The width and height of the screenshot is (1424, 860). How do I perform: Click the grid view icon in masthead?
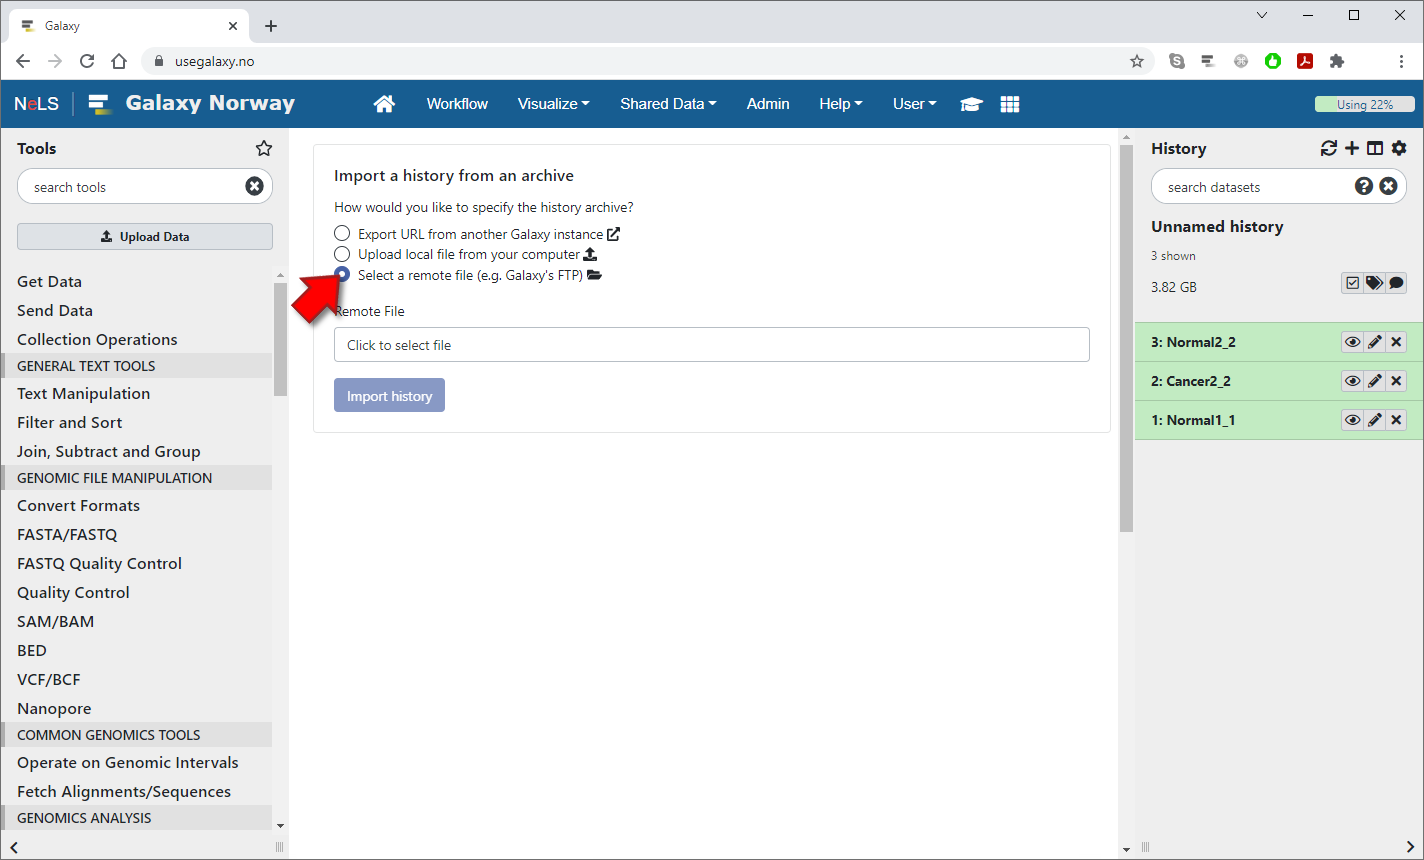(1010, 104)
